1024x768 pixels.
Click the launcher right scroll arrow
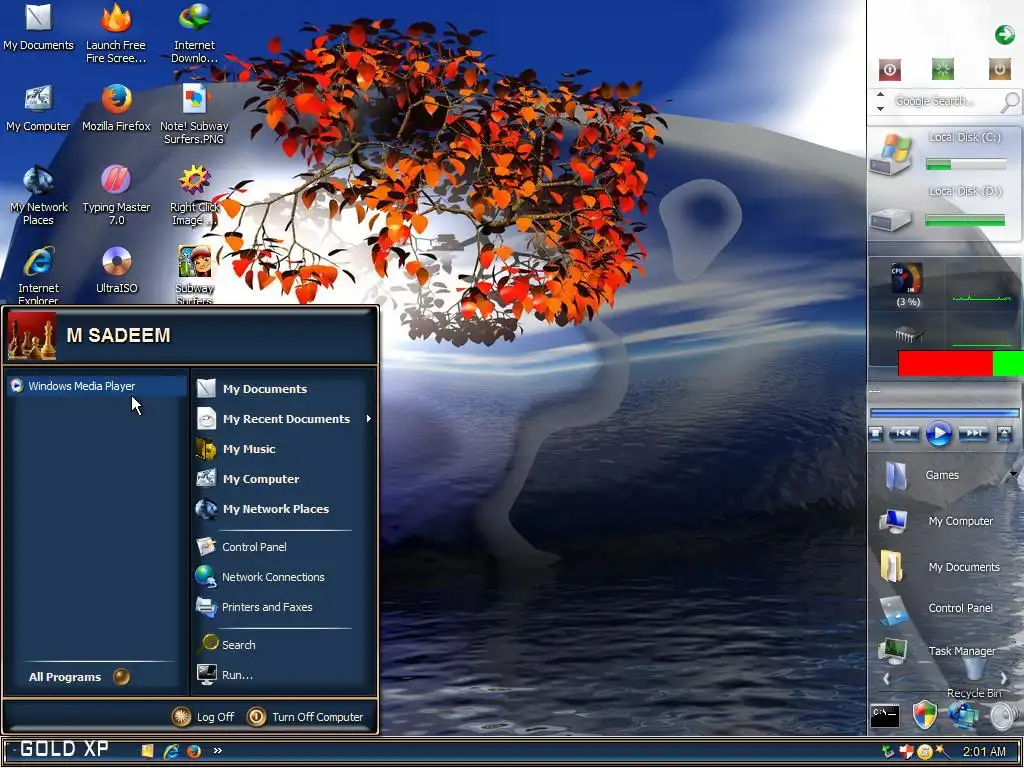pyautogui.click(x=1004, y=679)
